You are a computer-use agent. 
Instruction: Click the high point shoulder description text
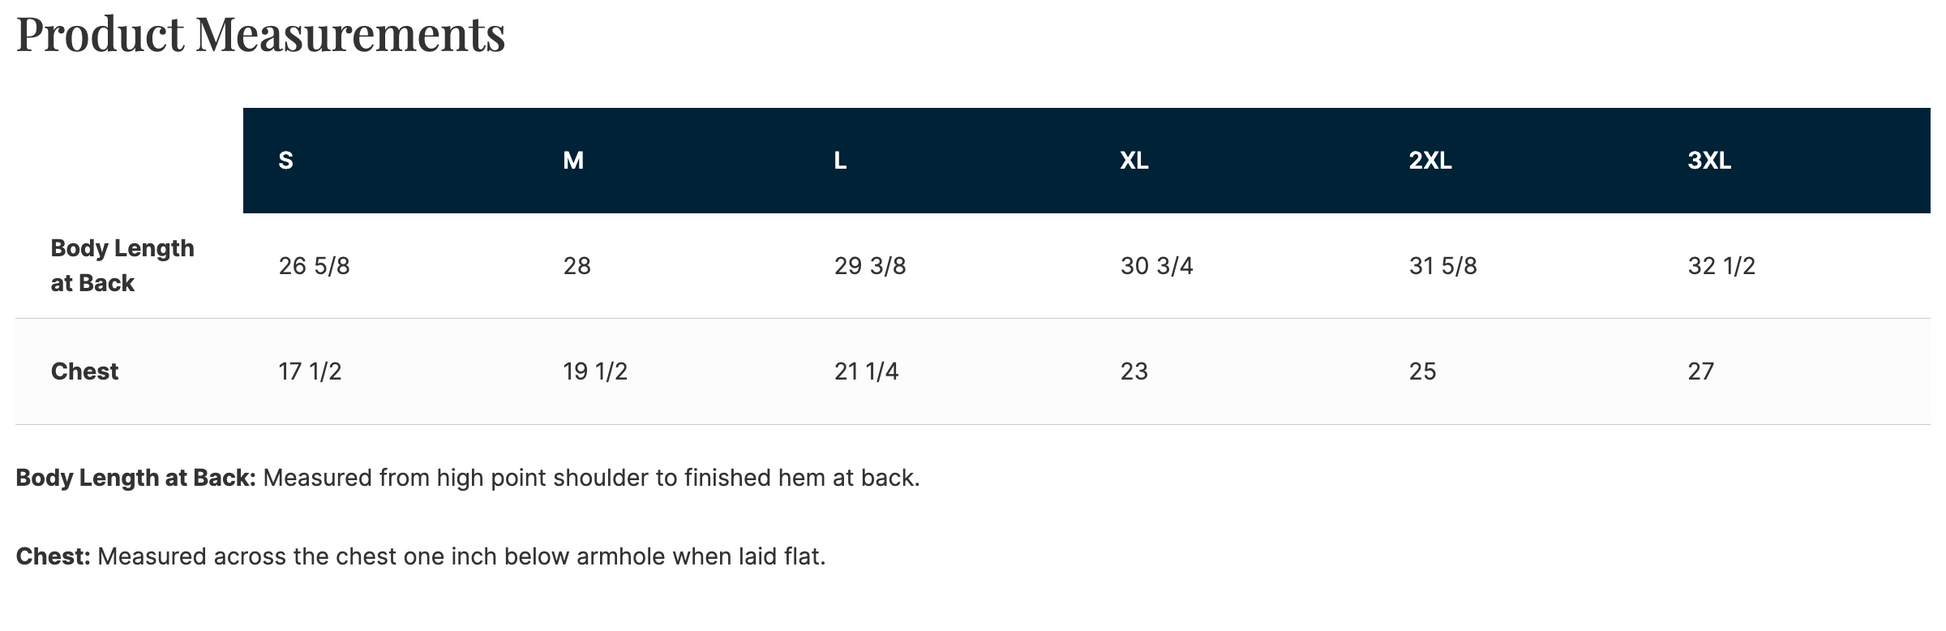click(590, 478)
